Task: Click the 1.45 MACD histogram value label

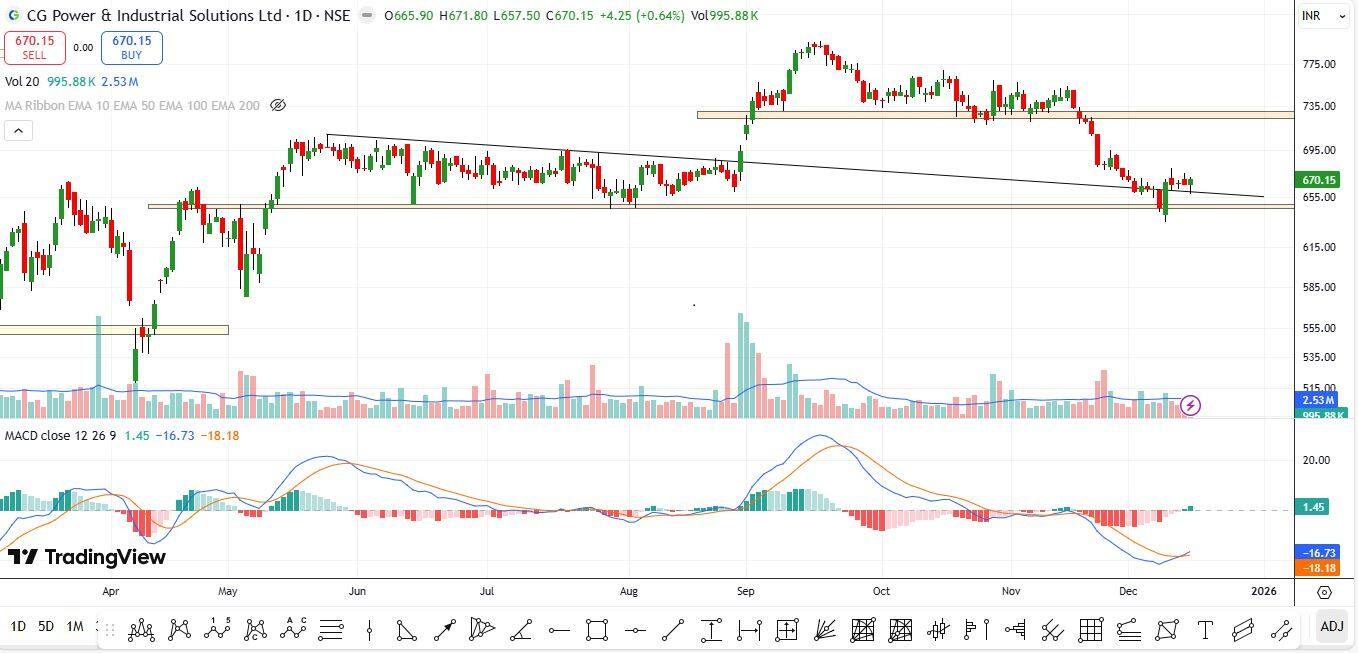Action: 1314,507
